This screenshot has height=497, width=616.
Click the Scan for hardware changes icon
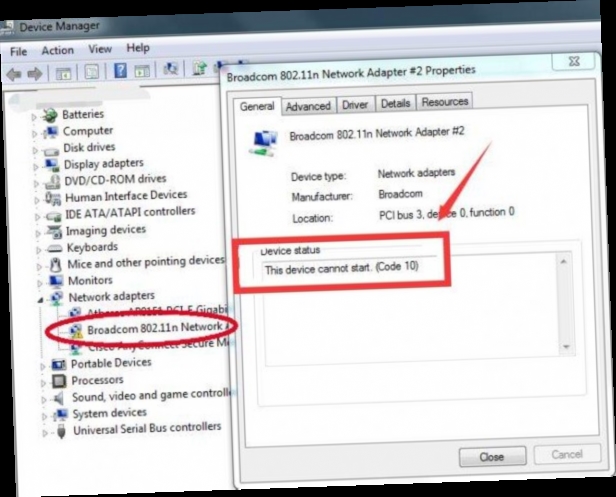(170, 69)
